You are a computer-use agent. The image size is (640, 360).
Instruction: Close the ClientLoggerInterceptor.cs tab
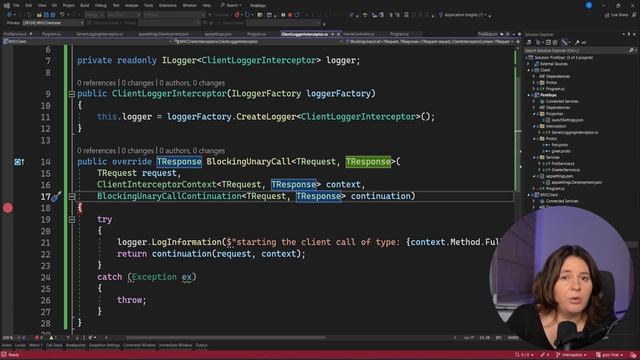338,34
